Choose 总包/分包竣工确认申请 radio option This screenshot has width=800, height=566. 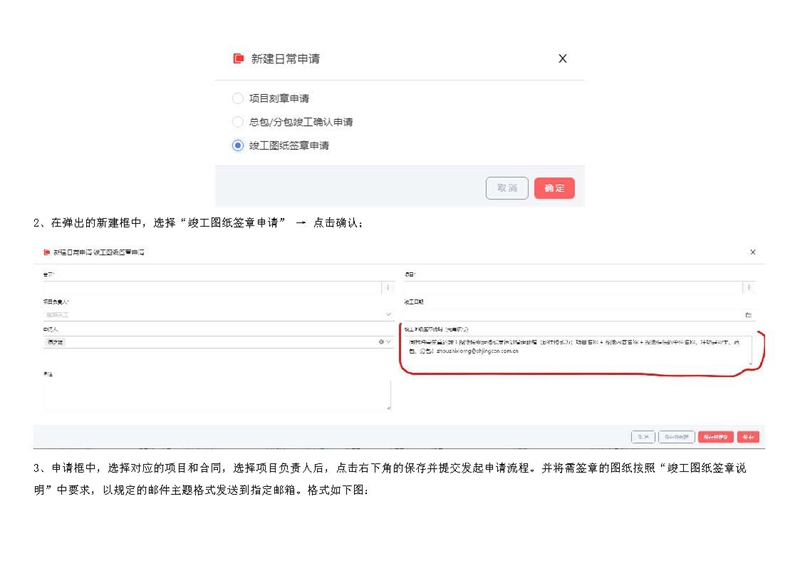point(238,122)
